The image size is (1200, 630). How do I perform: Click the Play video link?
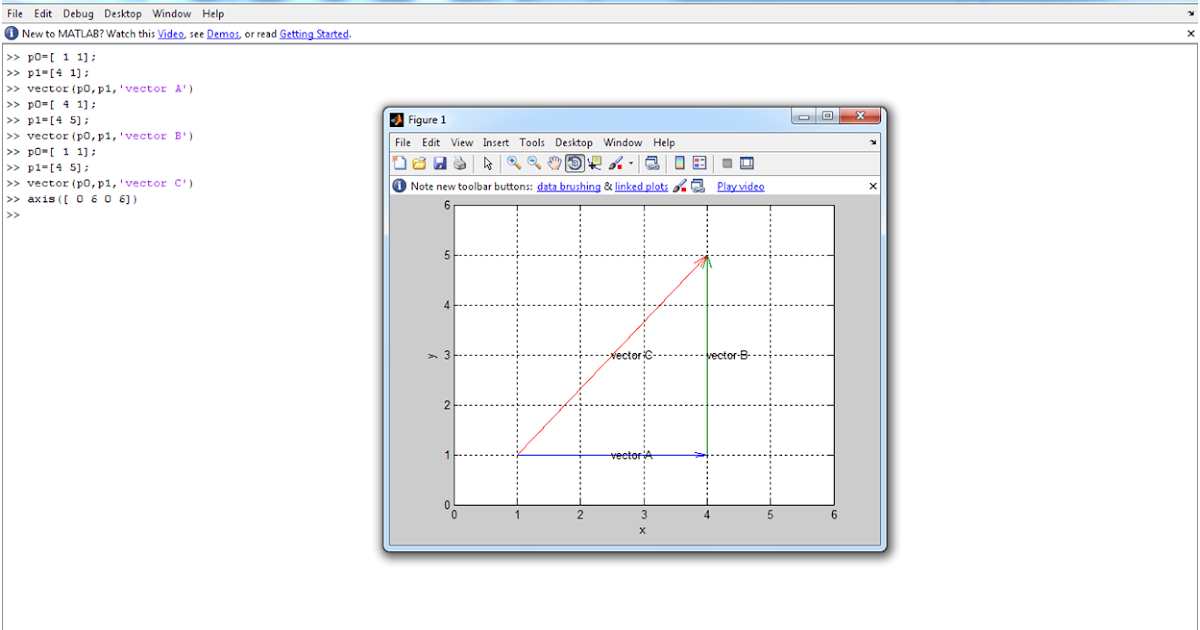tap(740, 186)
